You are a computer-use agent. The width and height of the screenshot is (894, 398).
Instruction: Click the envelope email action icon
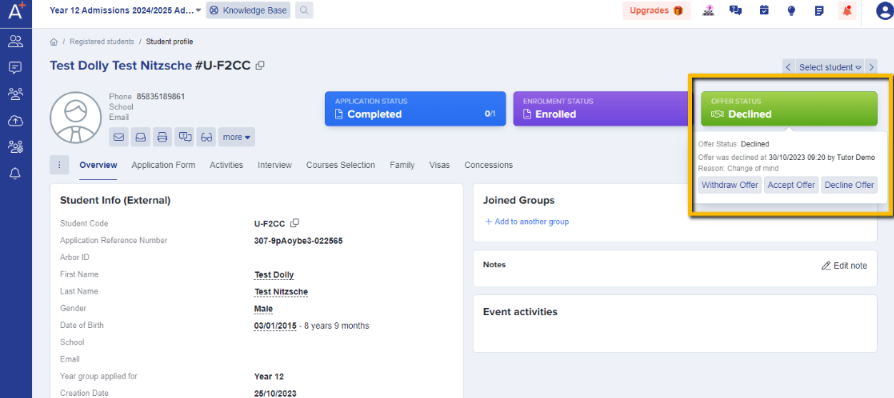pos(119,137)
